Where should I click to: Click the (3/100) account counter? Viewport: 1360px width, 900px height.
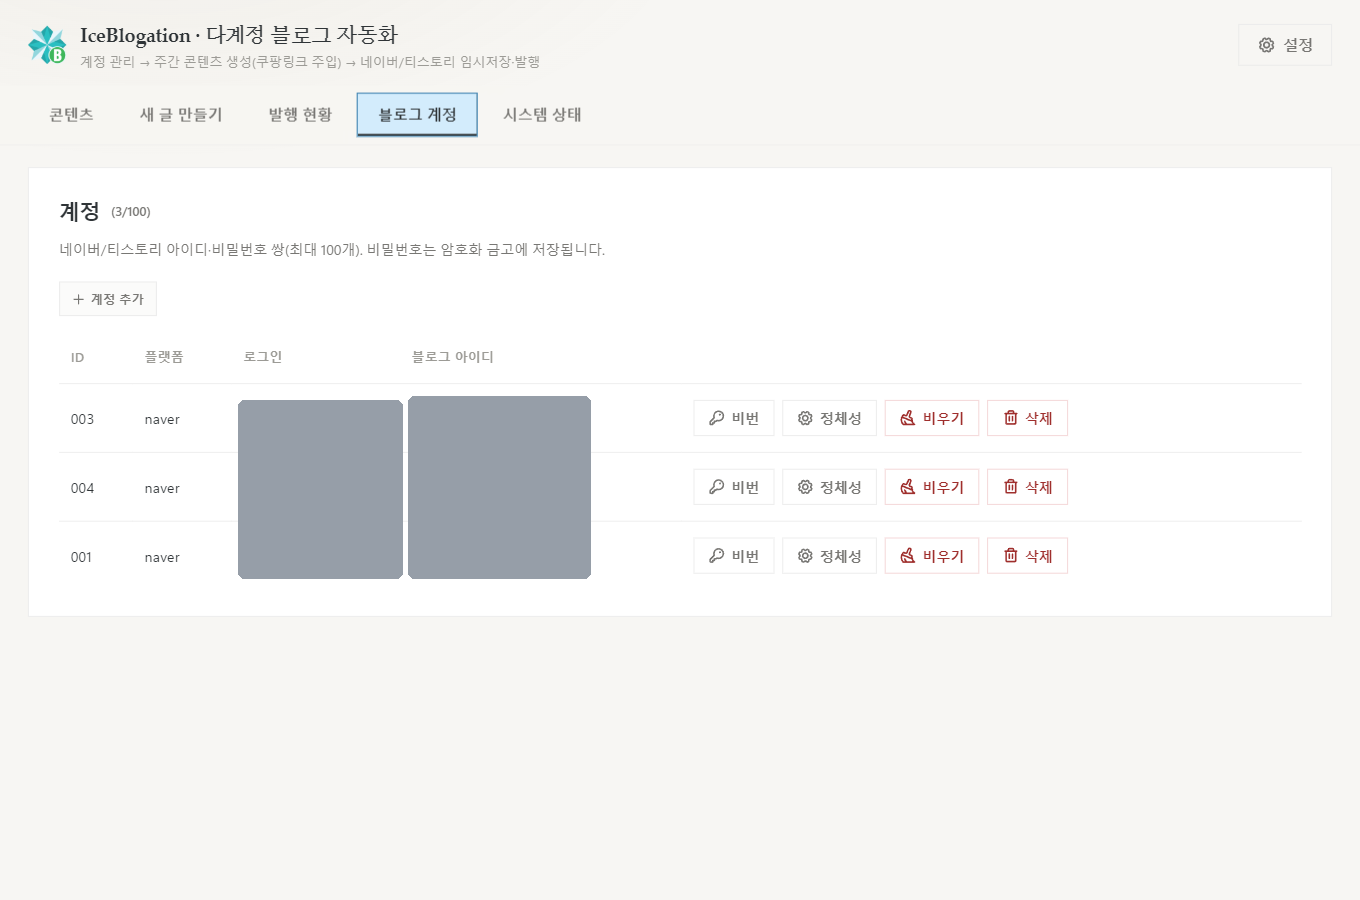point(131,212)
